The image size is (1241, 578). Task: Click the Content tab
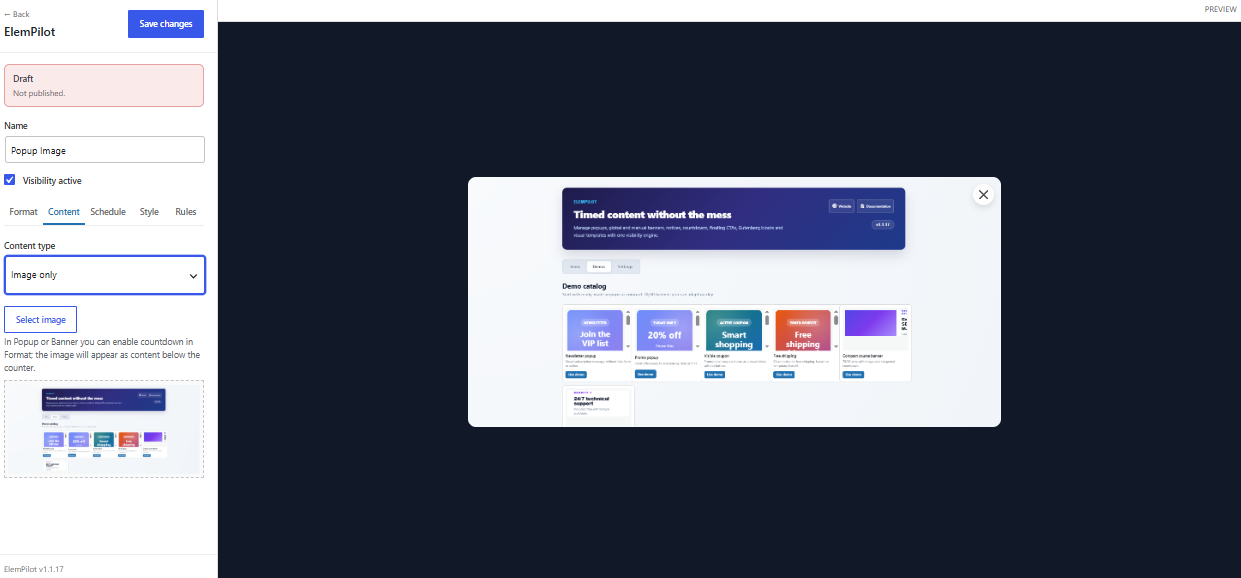[x=64, y=212]
